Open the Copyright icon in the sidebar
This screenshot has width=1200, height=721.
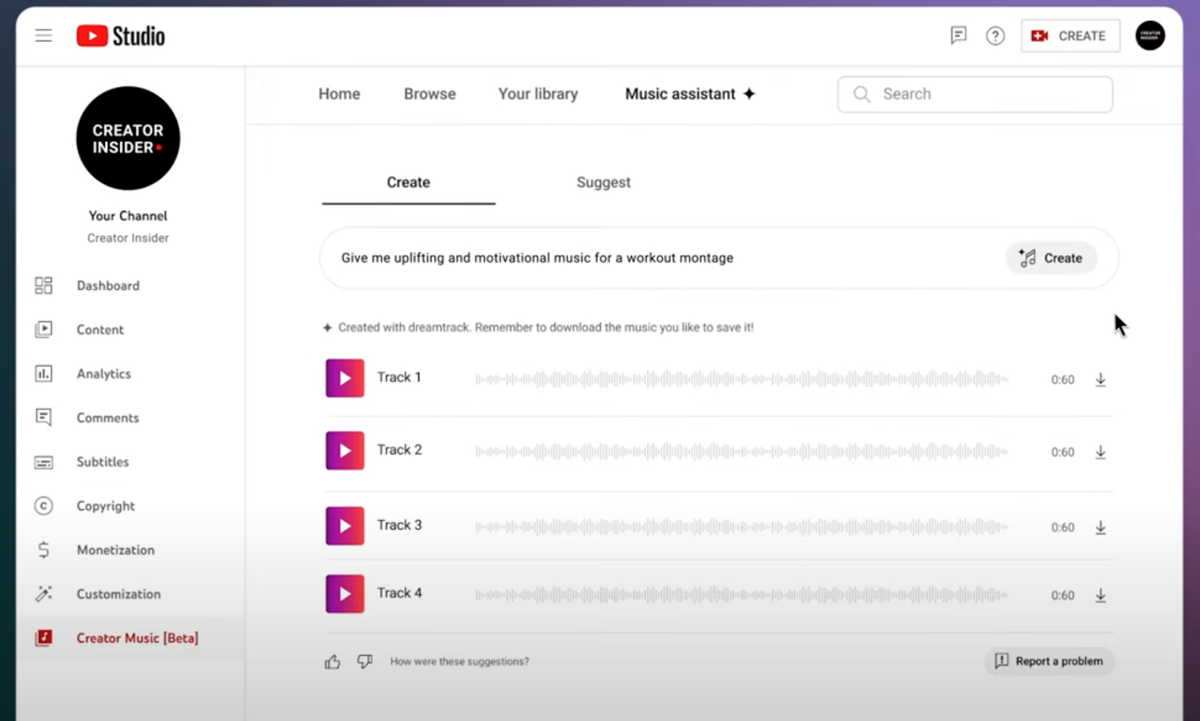[x=43, y=506]
